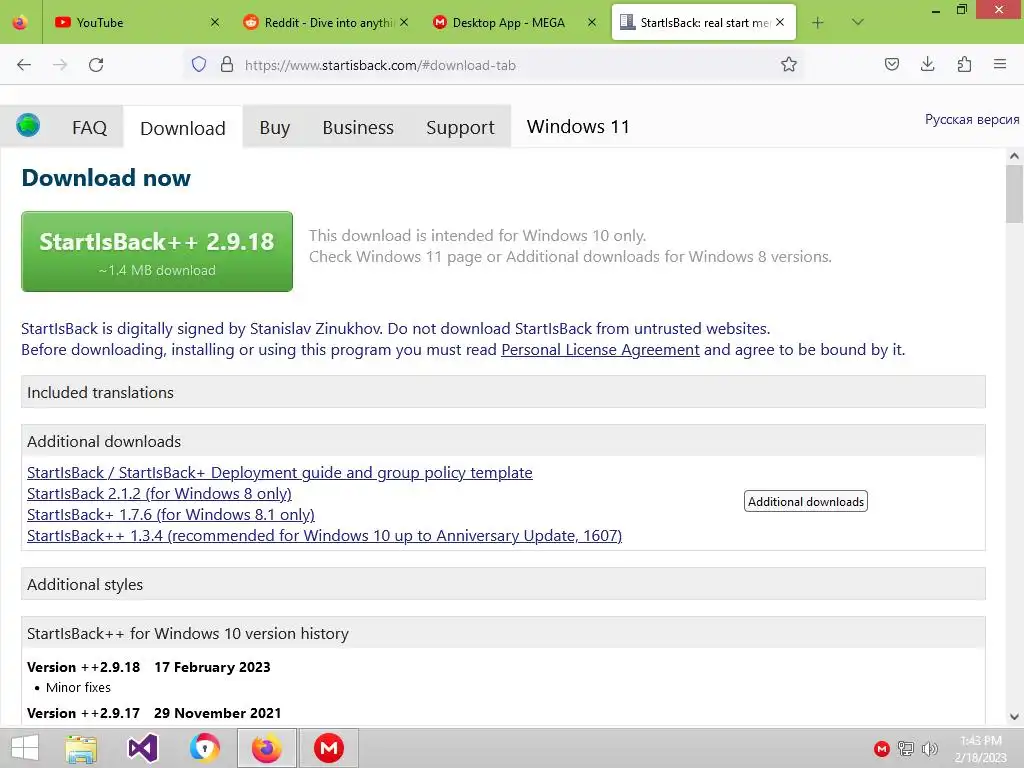Open the Chromium browser taskbar icon
The width and height of the screenshot is (1024, 768).
click(204, 748)
